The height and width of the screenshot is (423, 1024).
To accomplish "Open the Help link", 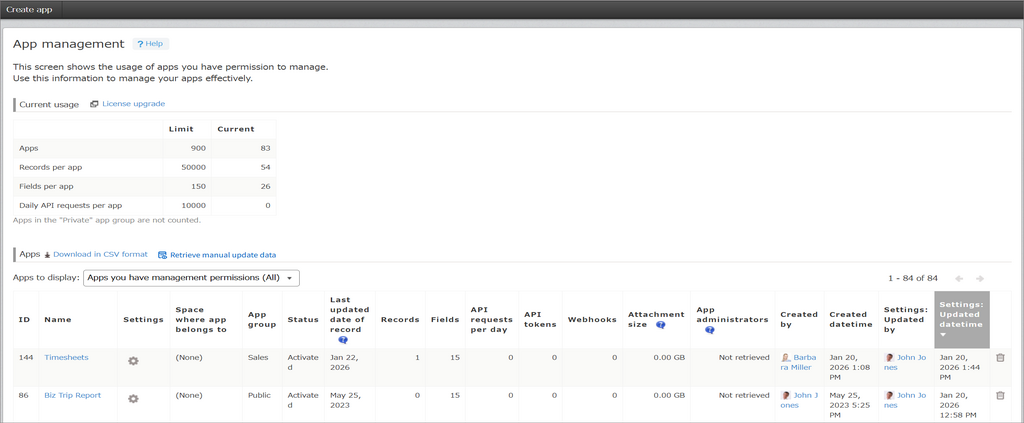I will point(149,44).
